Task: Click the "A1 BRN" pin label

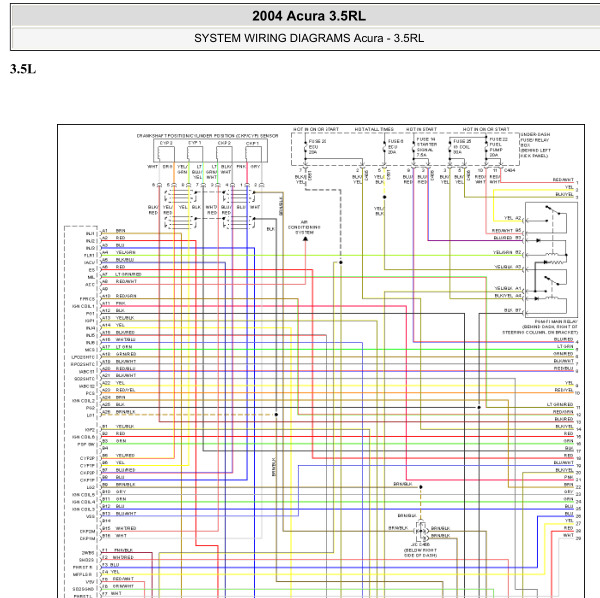Action: (x=114, y=231)
